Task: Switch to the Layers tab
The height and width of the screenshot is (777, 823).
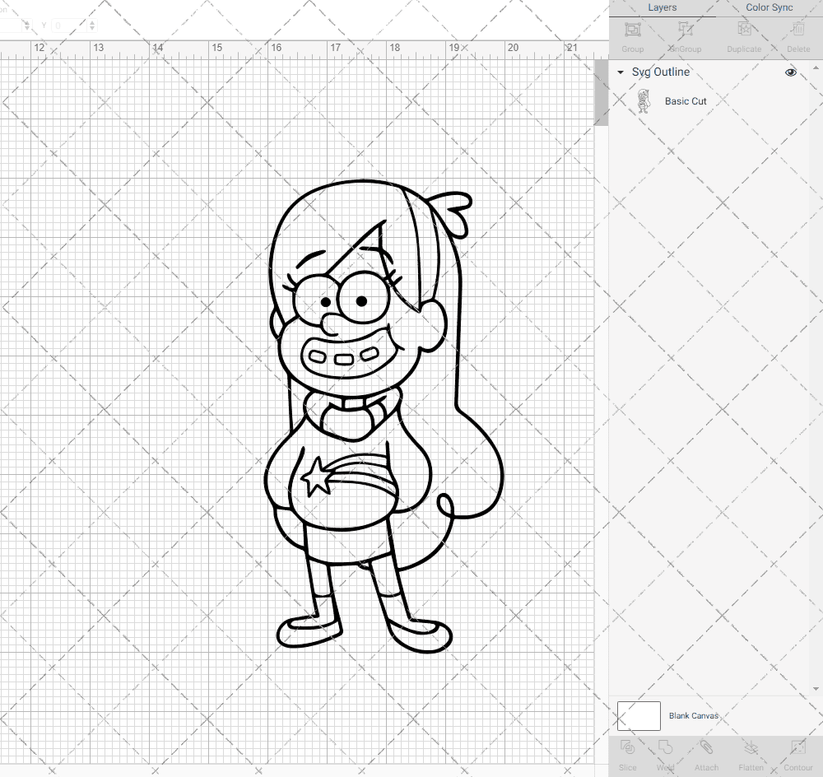Action: [x=662, y=8]
